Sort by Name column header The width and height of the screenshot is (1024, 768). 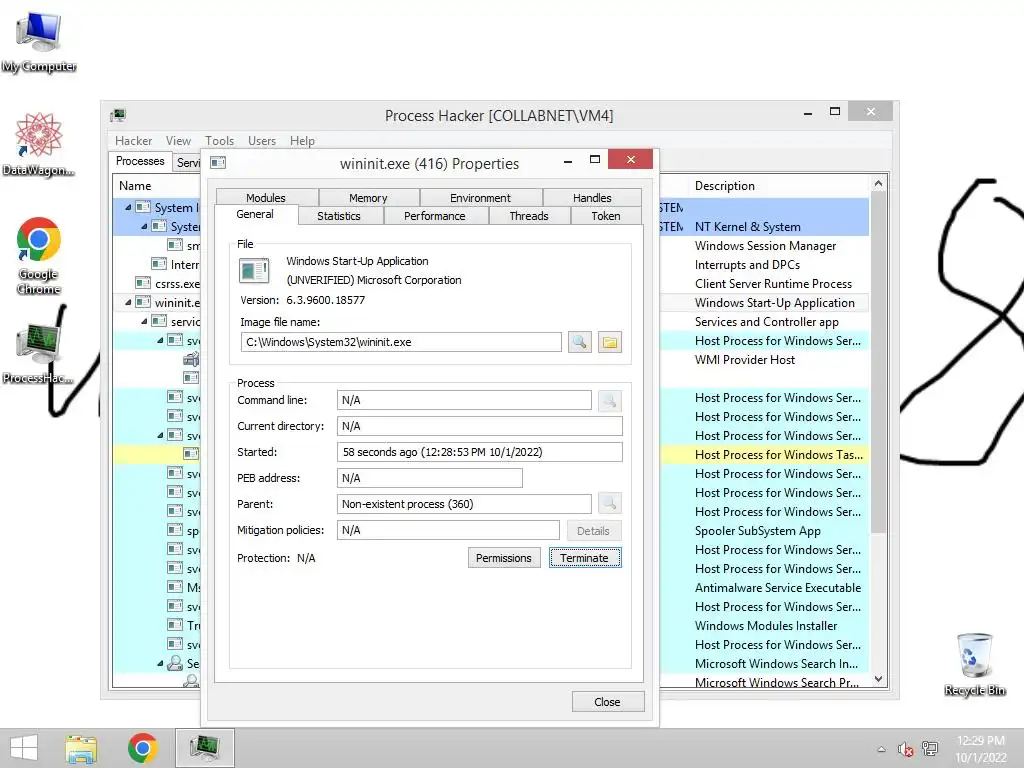click(x=157, y=186)
